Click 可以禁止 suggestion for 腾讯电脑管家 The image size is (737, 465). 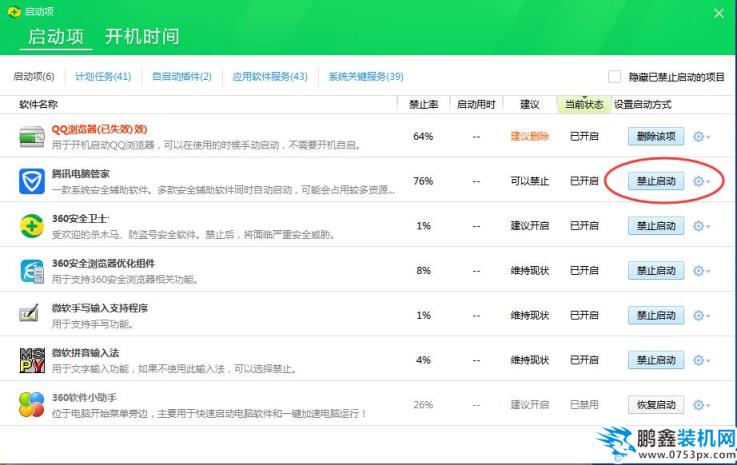[x=530, y=181]
